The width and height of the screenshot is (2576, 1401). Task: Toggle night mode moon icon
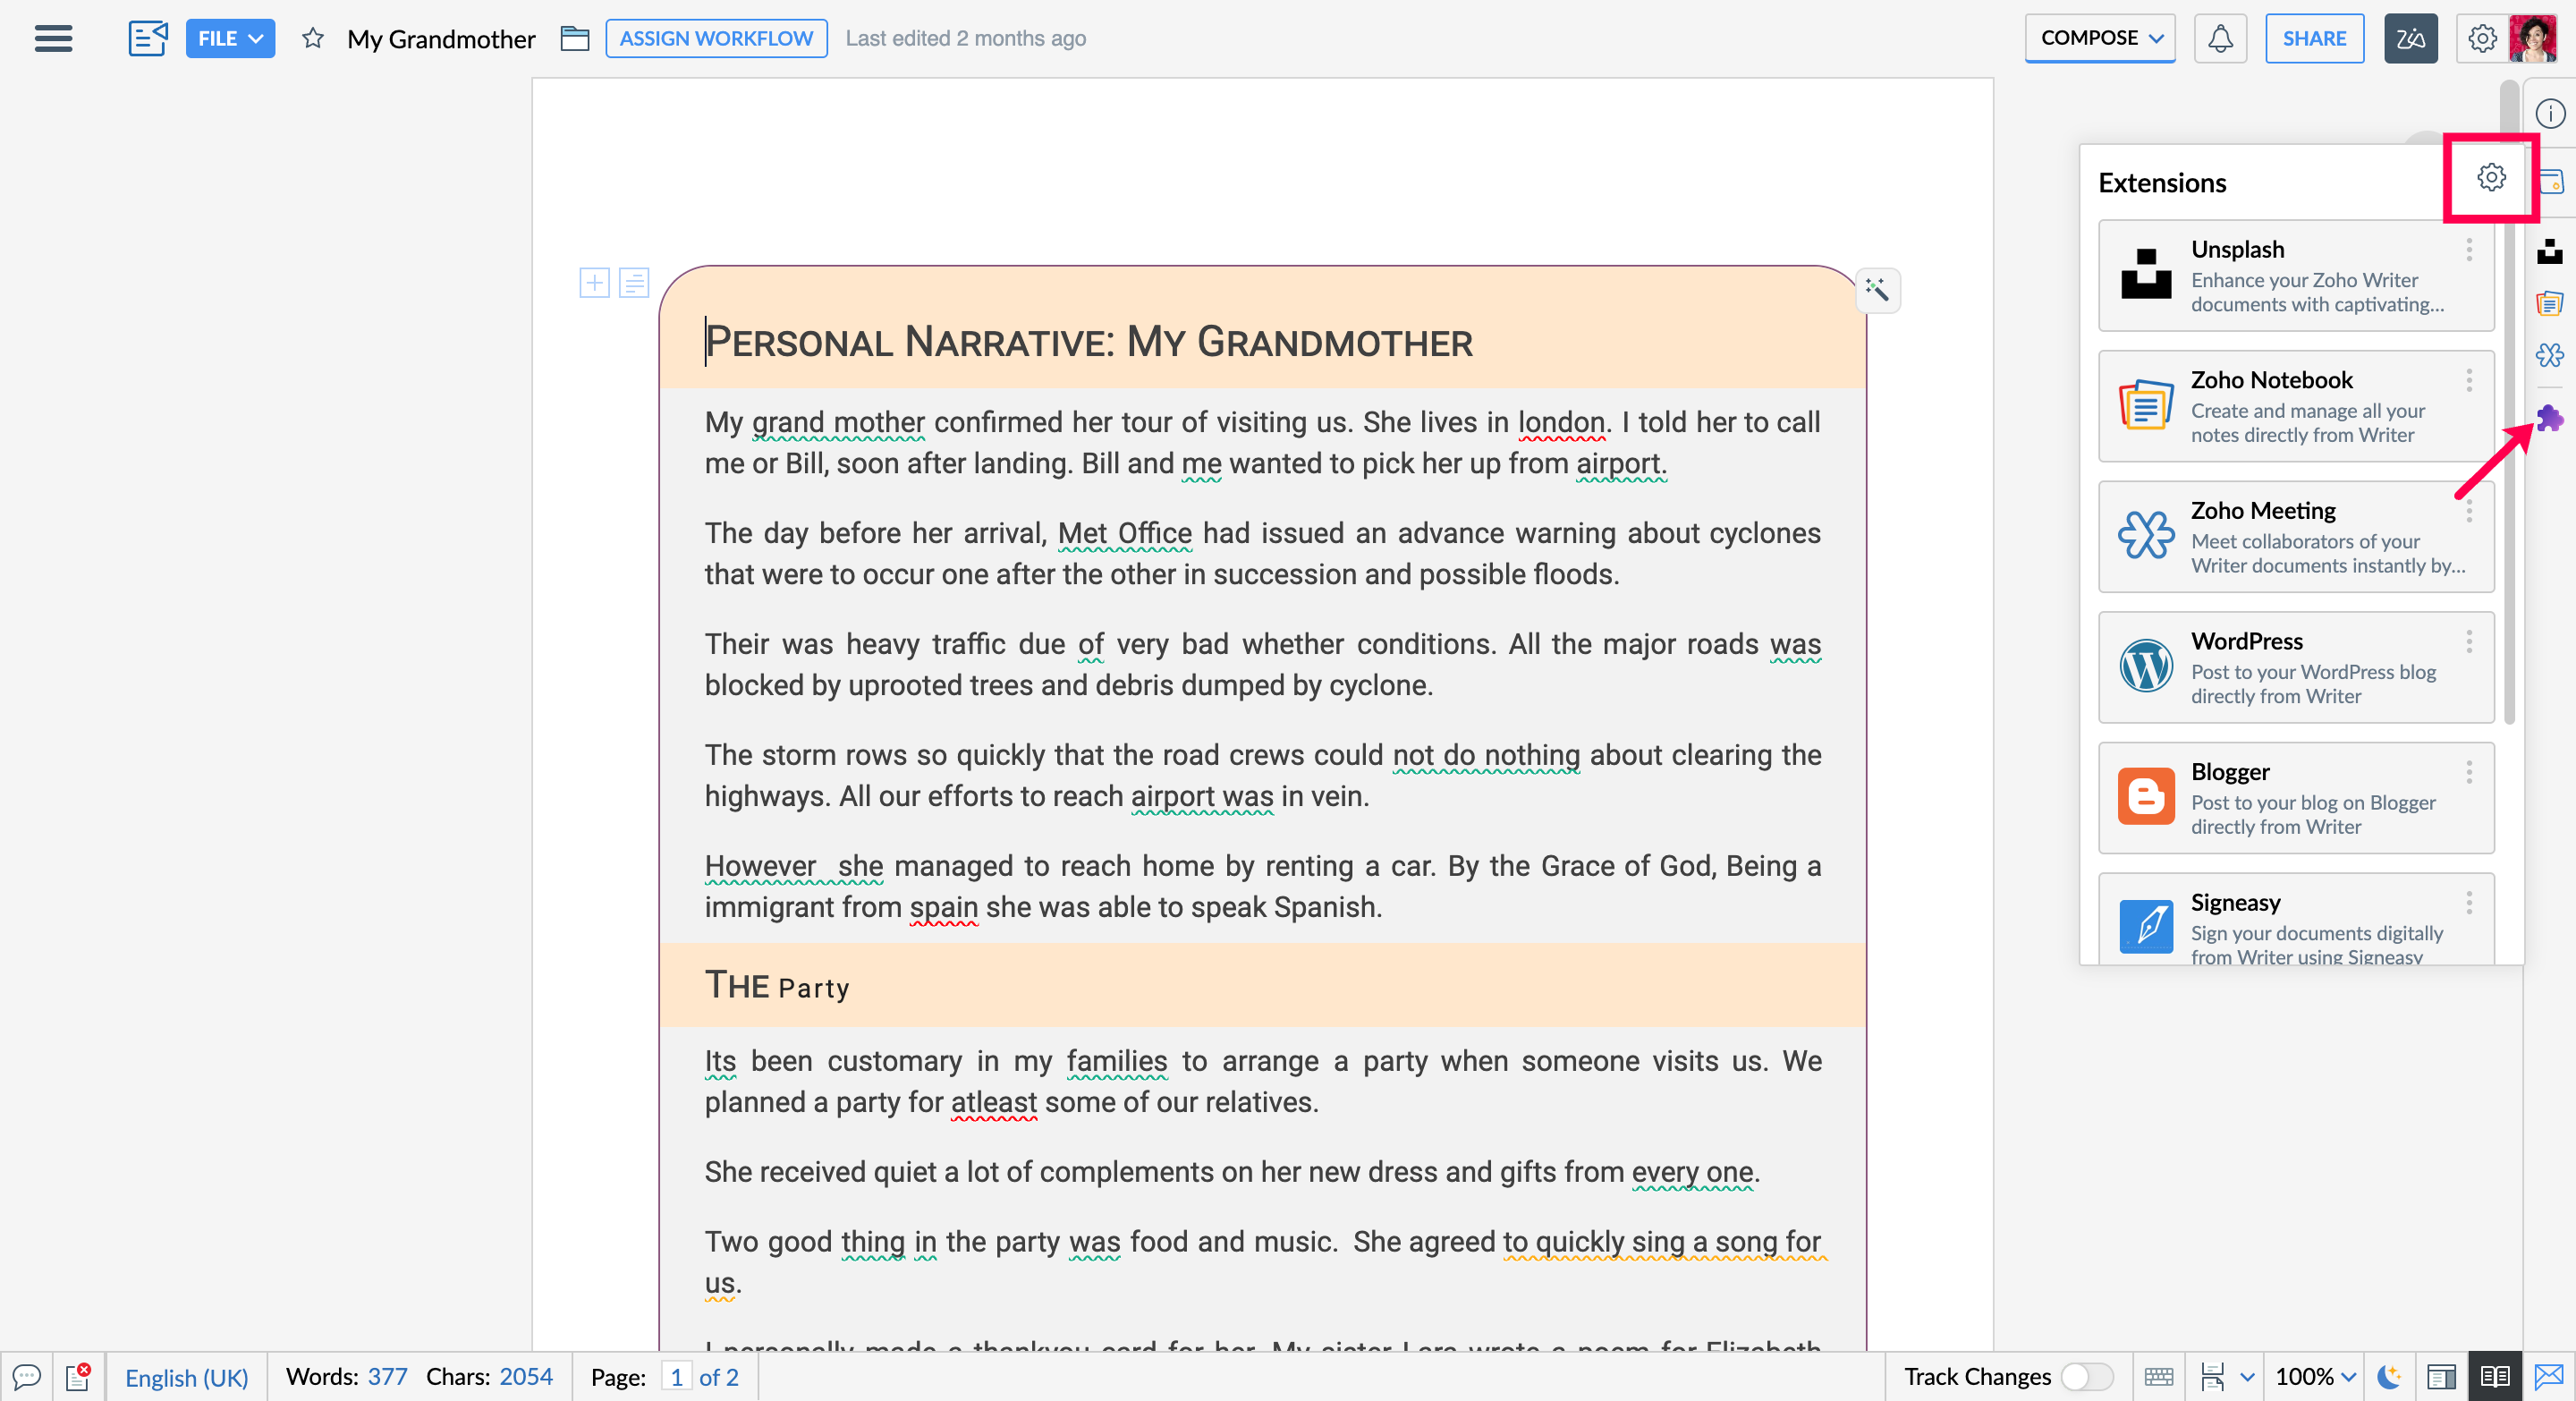point(2389,1377)
